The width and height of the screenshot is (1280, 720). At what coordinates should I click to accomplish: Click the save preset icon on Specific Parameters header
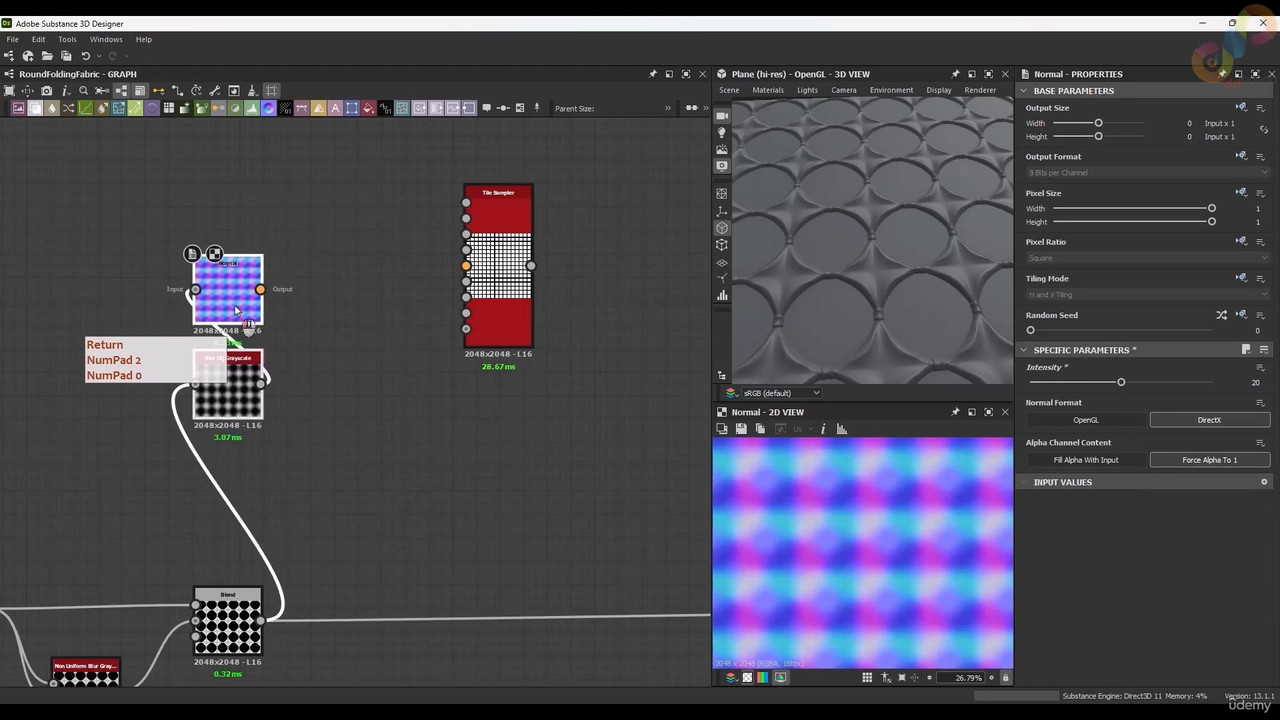(1246, 350)
